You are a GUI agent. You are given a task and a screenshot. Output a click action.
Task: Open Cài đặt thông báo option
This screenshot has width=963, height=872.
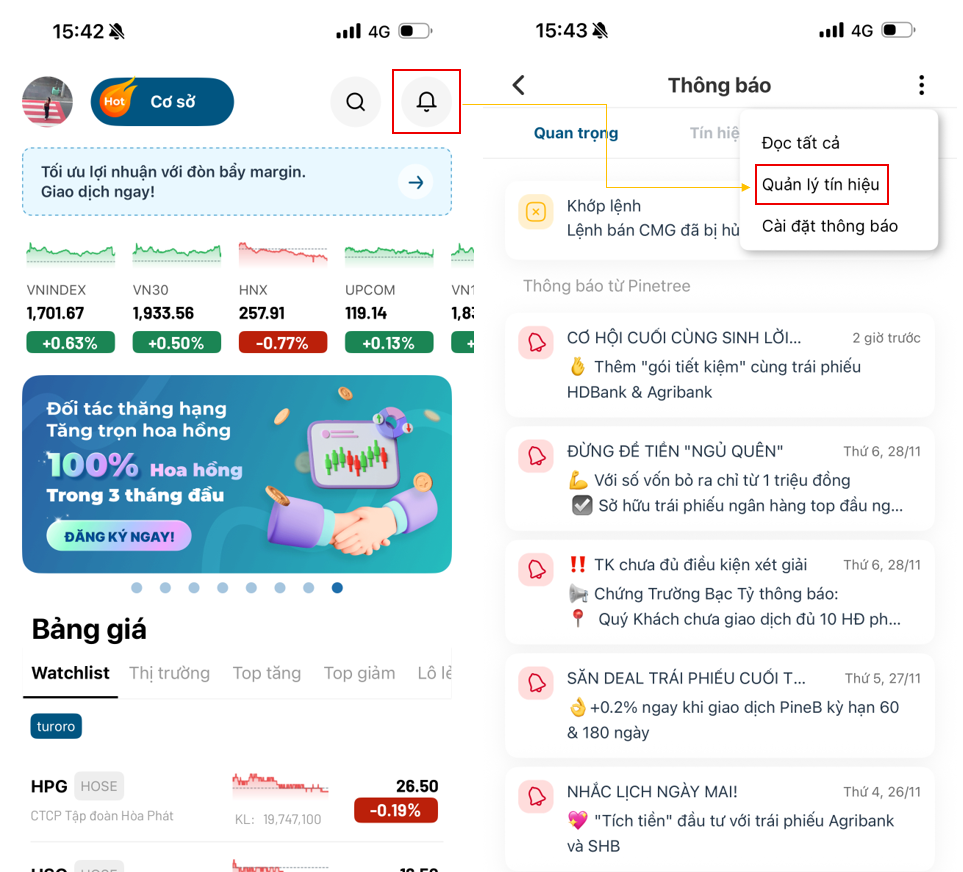[x=830, y=226]
